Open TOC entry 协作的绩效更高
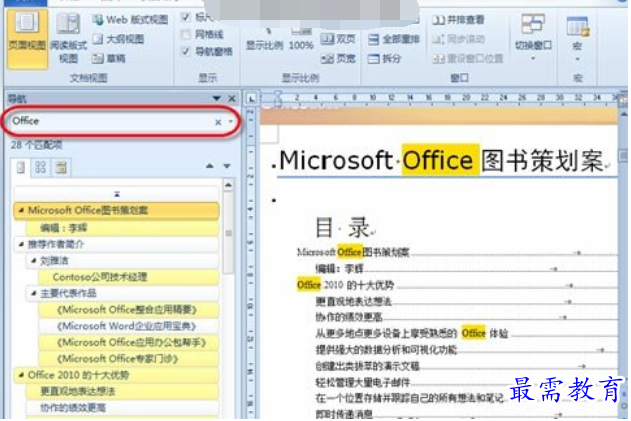The width and height of the screenshot is (631, 421). pyautogui.click(x=348, y=318)
